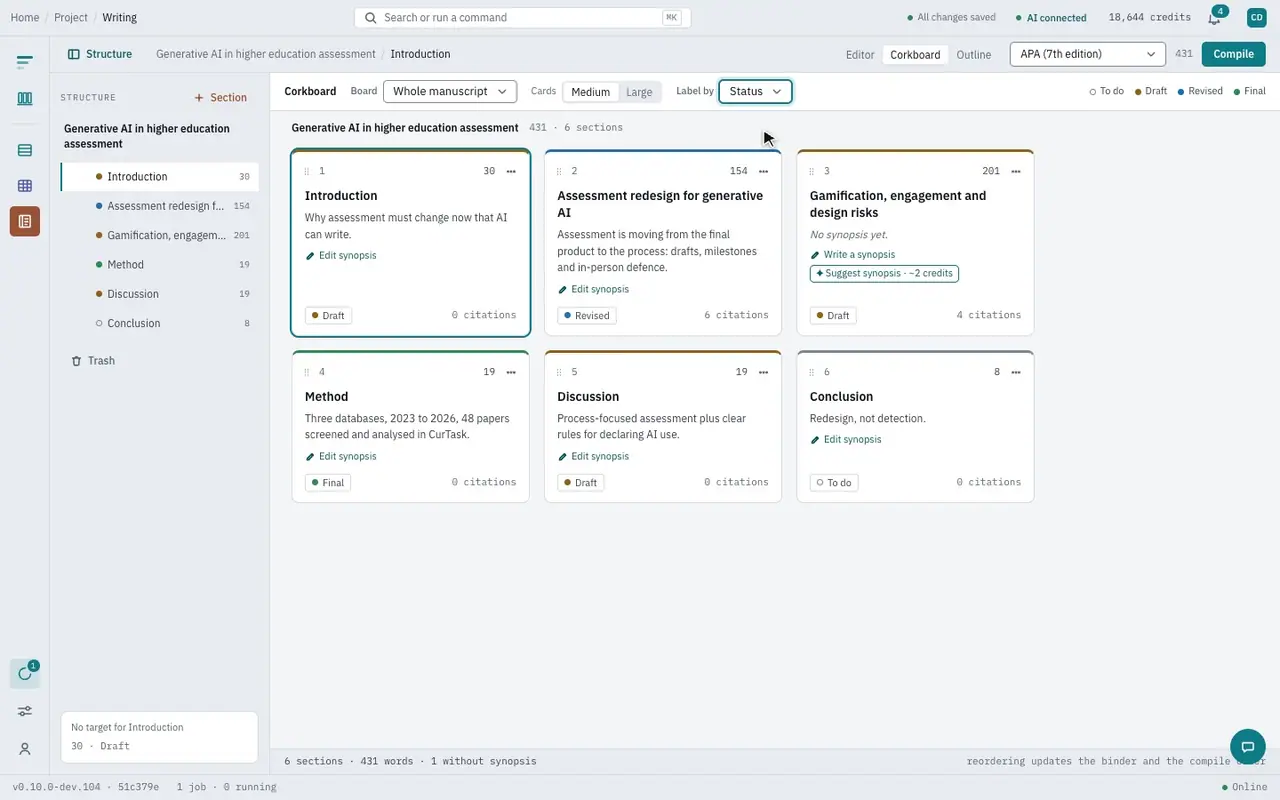Open the profile person icon in left rail
This screenshot has width=1280, height=800.
click(x=25, y=749)
